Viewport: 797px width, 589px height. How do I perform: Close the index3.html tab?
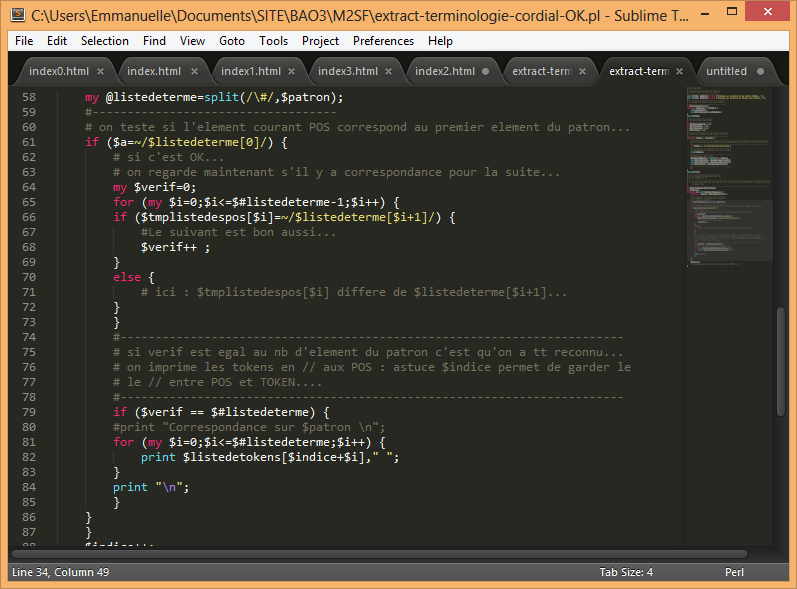click(388, 72)
